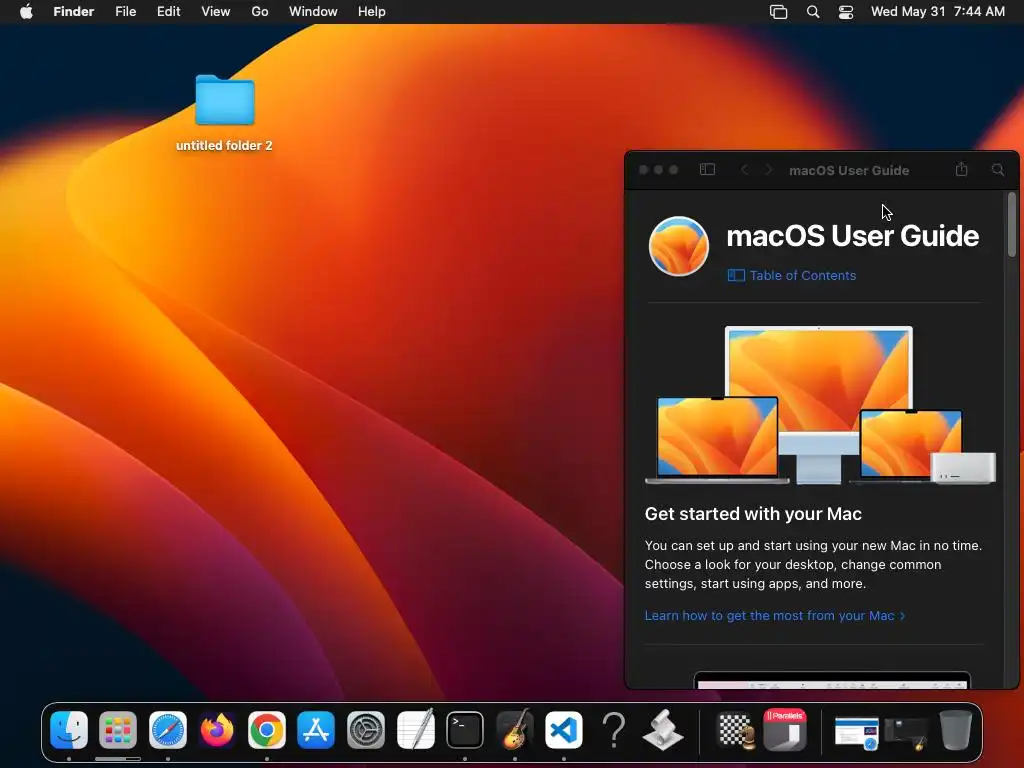The height and width of the screenshot is (768, 1024).
Task: Close the macOS User Guide window
Action: (643, 170)
